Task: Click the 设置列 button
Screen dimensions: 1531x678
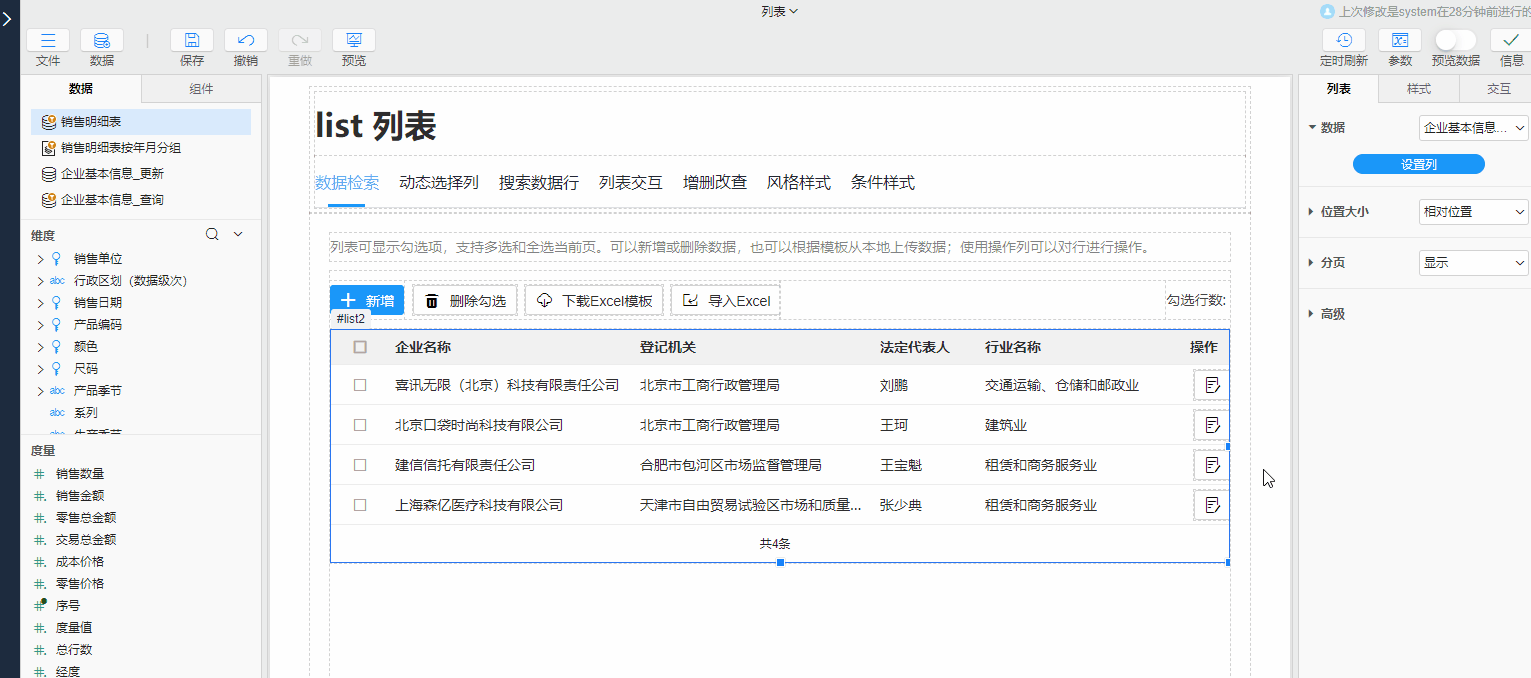Action: pyautogui.click(x=1418, y=165)
